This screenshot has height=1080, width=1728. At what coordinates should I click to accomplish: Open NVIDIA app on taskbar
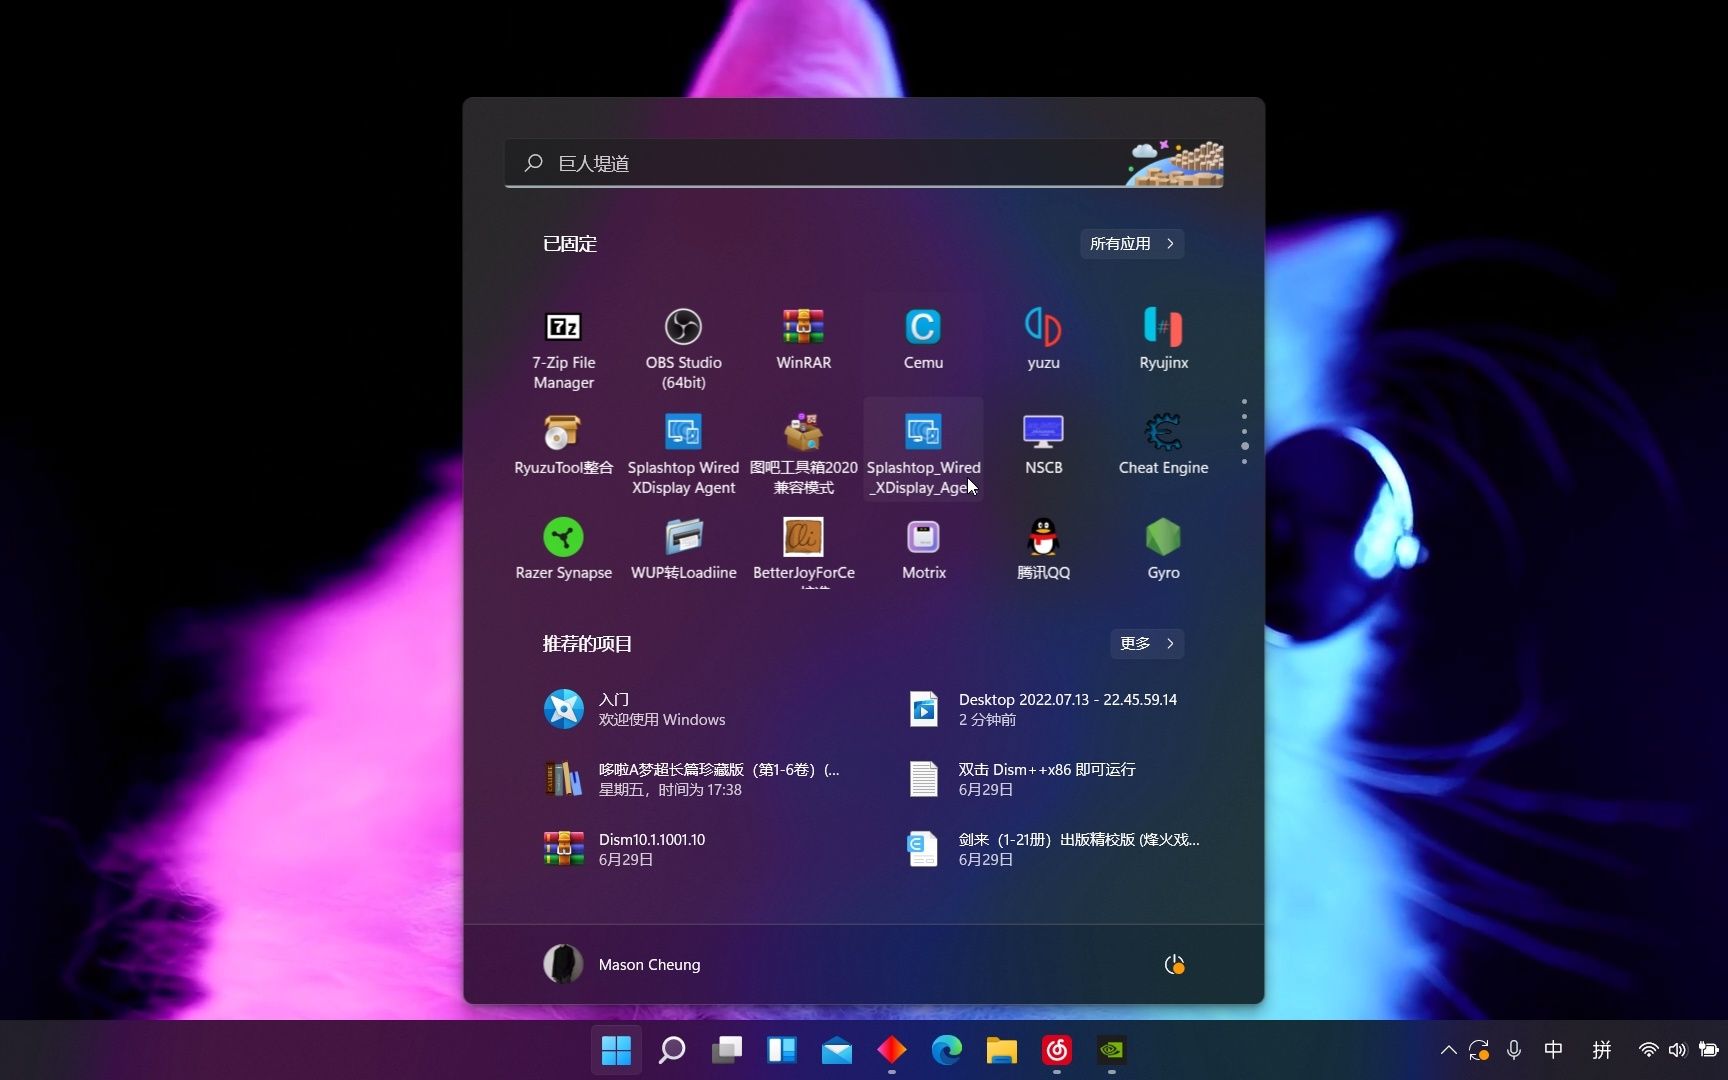(1111, 1050)
